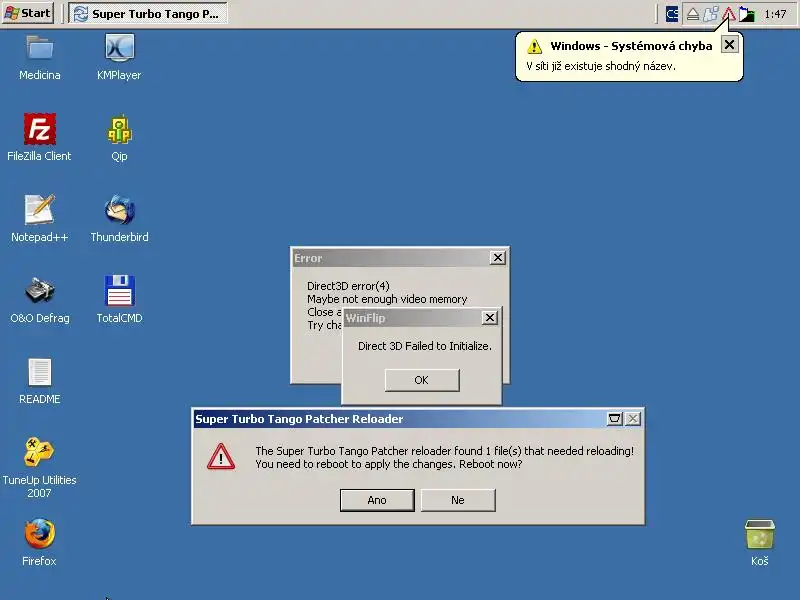
Task: Click 'Direct 3D Failed to Initialize.' message
Action: click(424, 346)
